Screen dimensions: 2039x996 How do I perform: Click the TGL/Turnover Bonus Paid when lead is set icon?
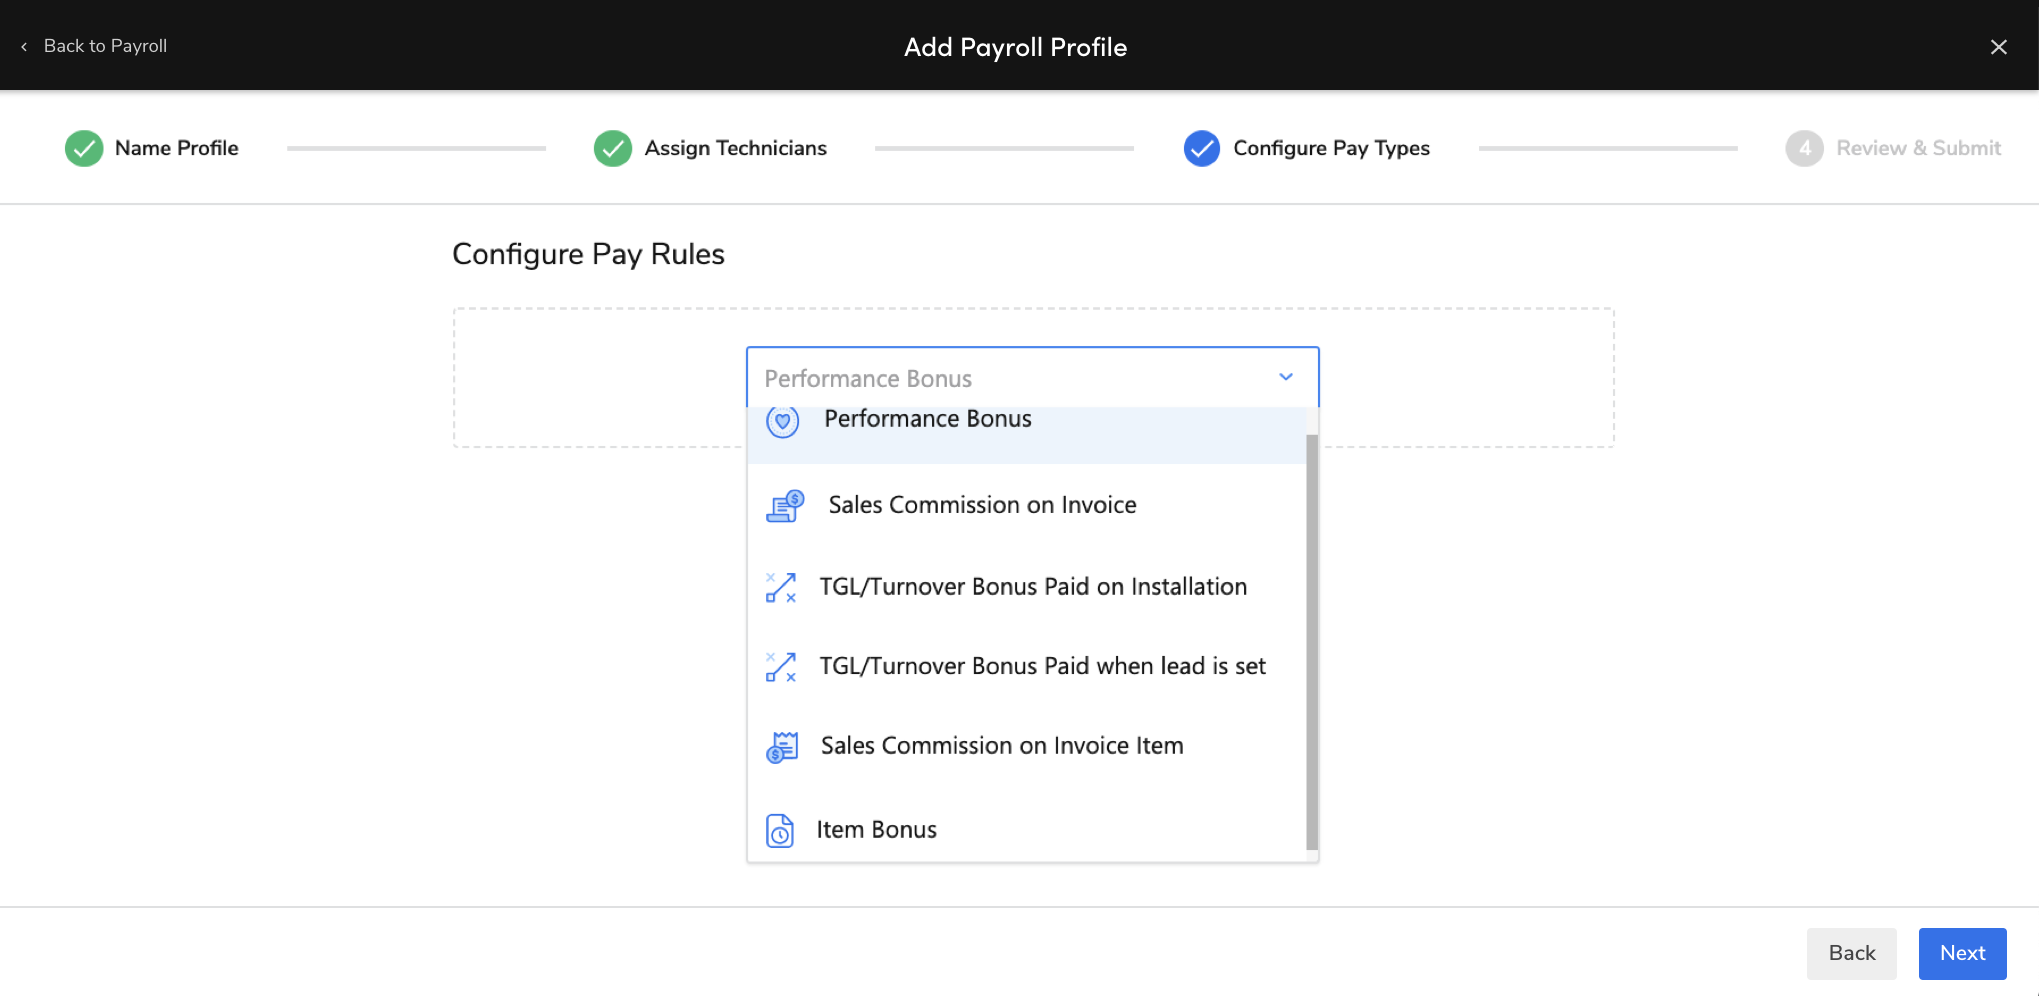coord(781,666)
